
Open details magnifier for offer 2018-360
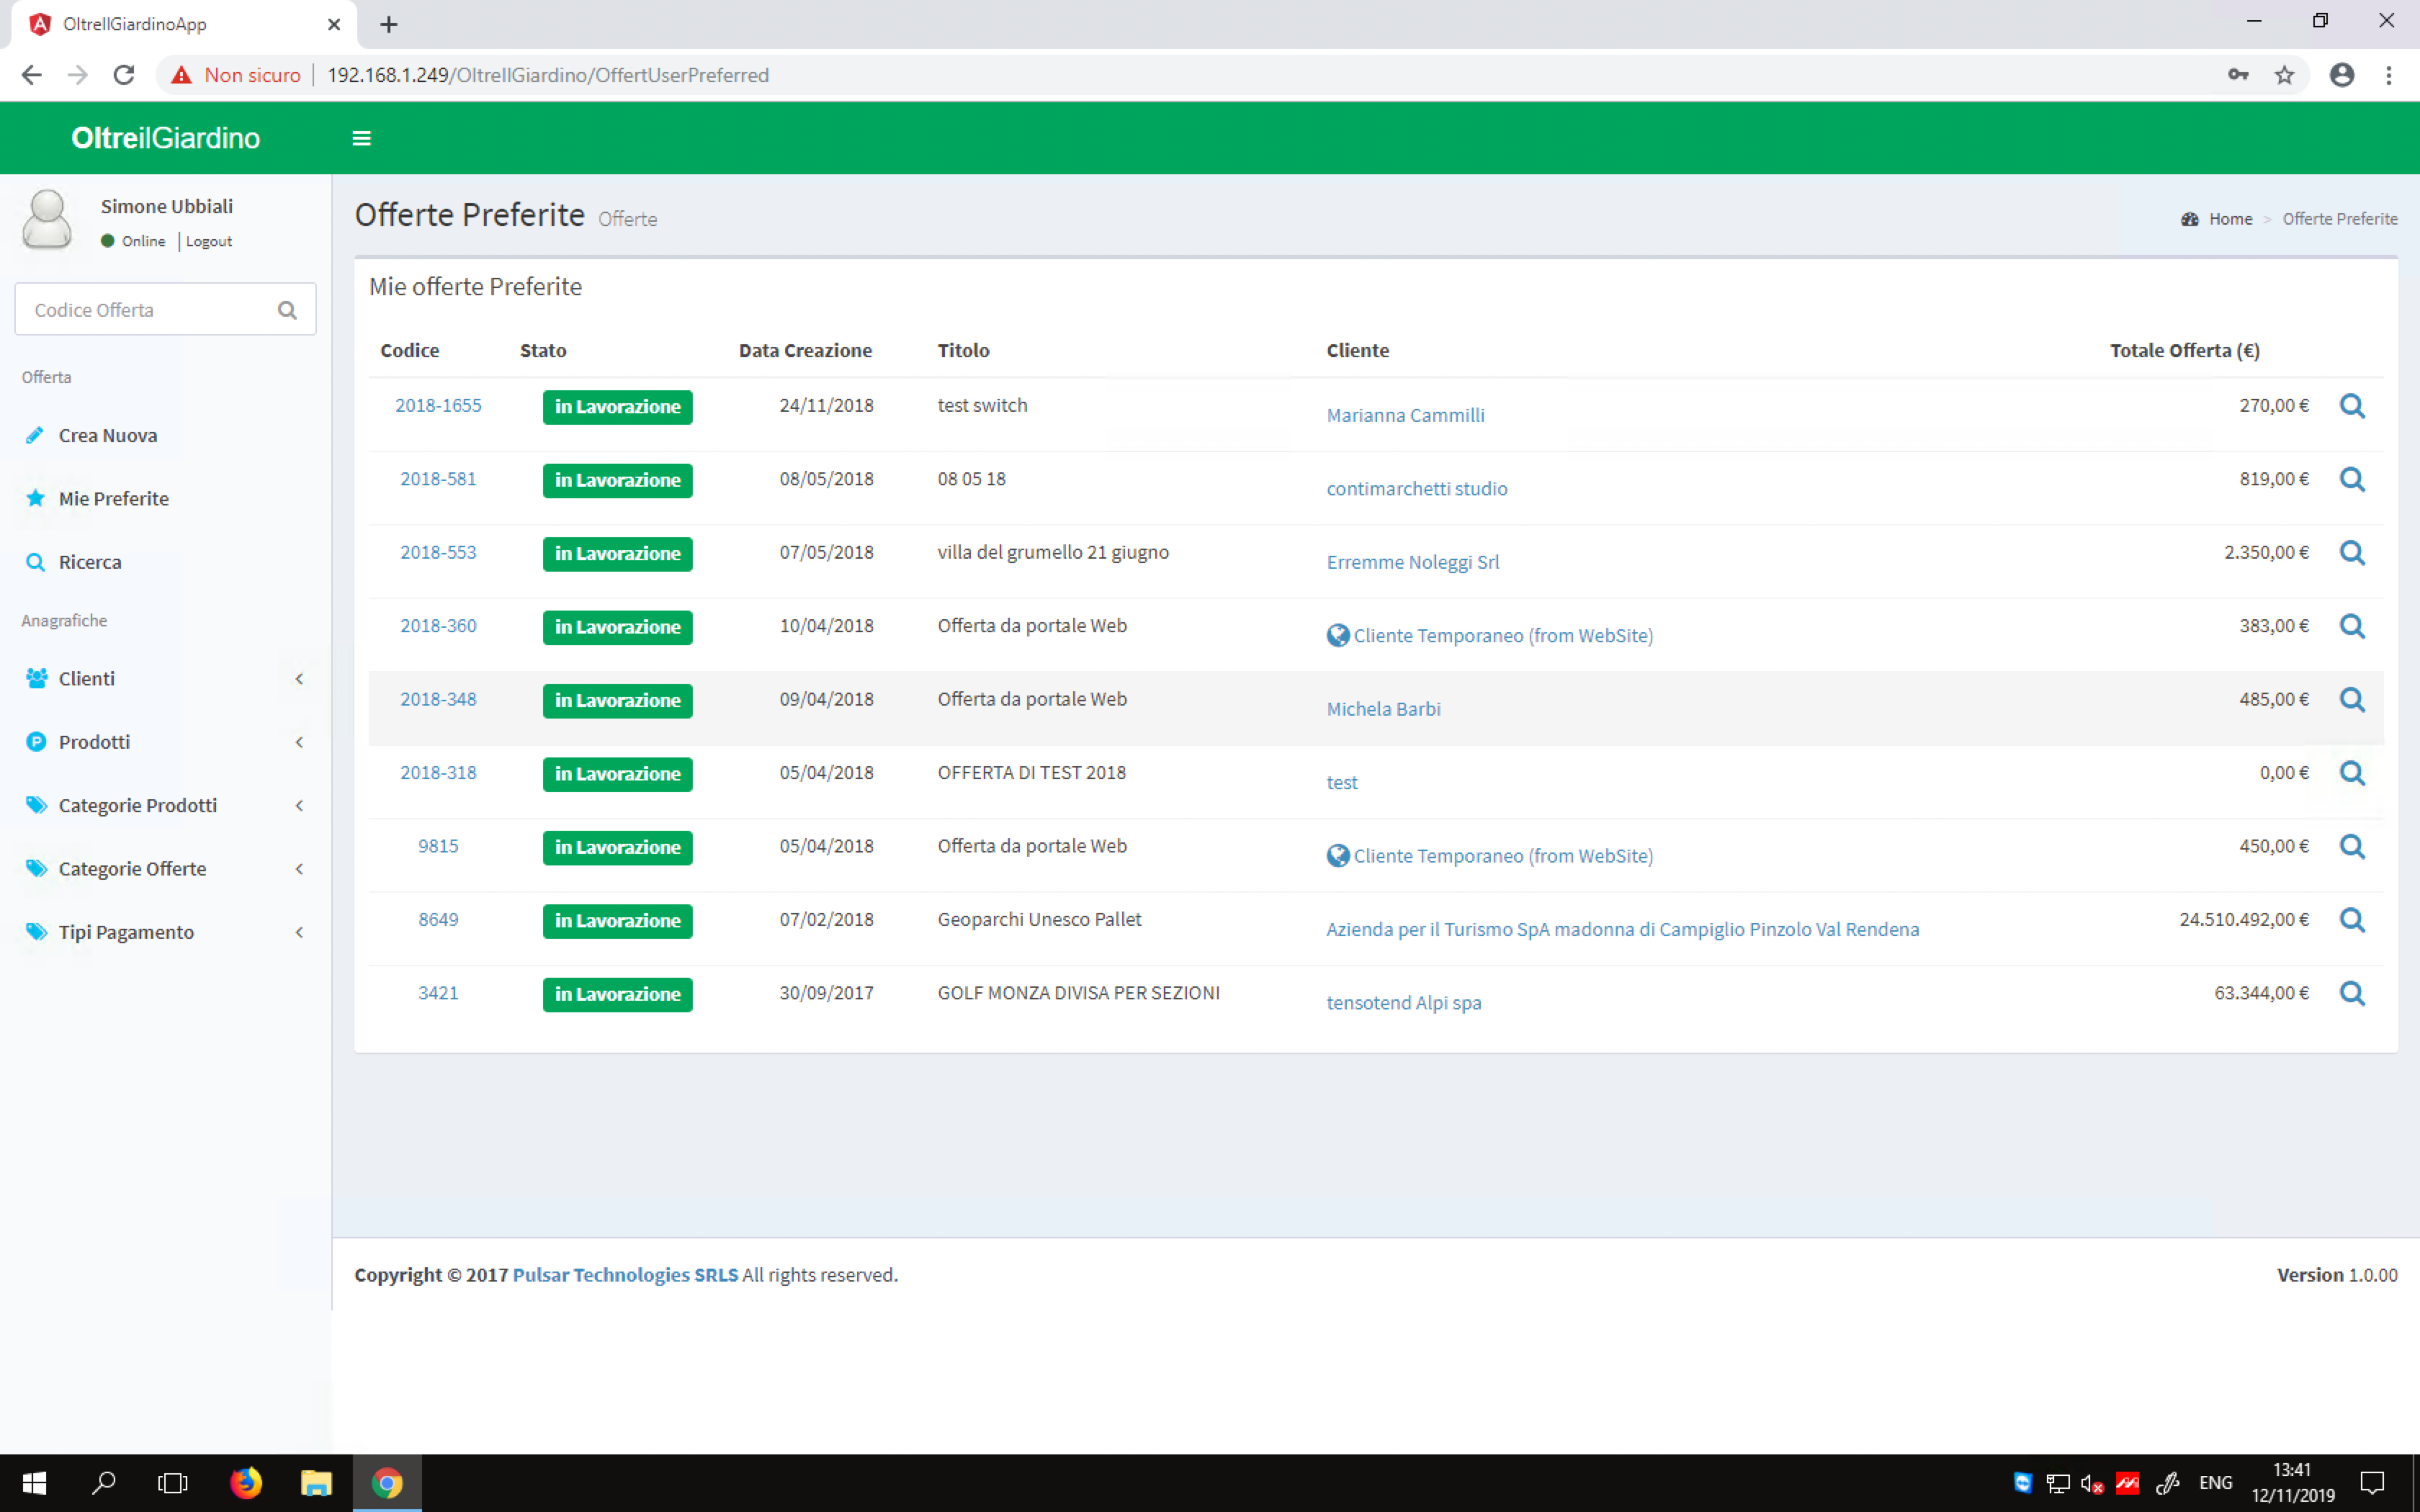(2352, 626)
